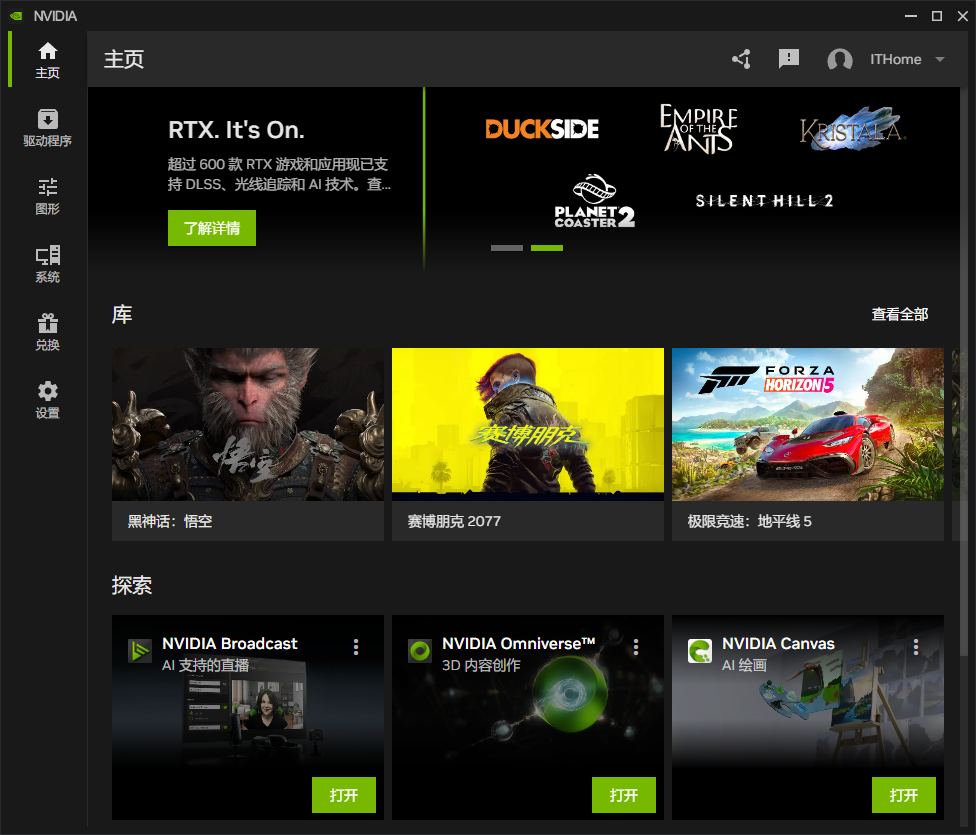
Task: Open 设置 from the sidebar
Action: click(47, 398)
